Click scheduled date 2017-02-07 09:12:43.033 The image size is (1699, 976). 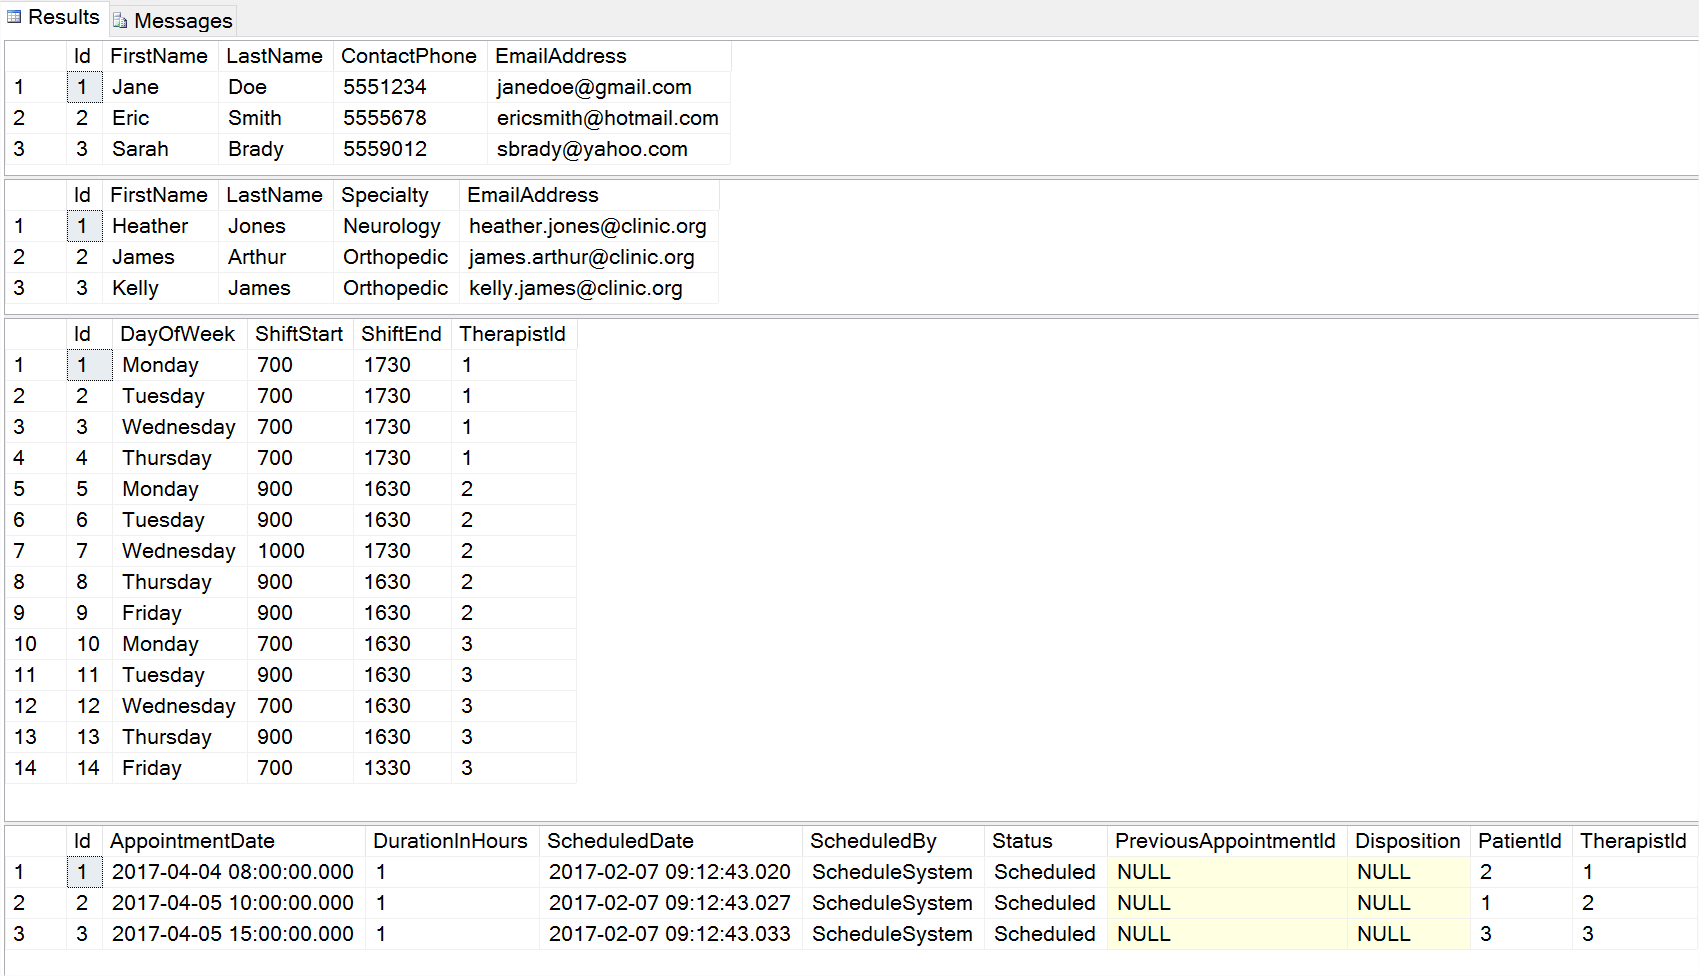coord(672,934)
